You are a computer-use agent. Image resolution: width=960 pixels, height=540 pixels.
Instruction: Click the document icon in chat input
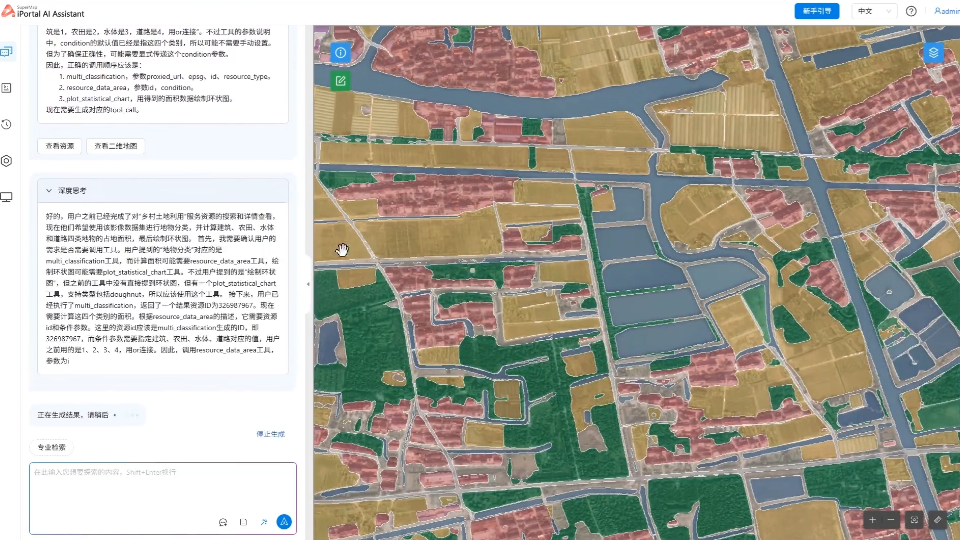[x=244, y=522]
